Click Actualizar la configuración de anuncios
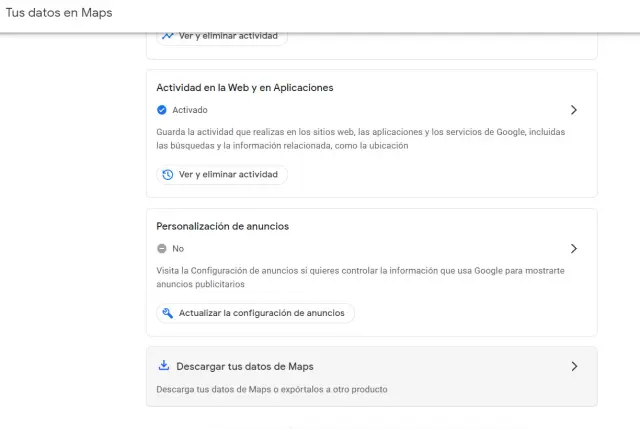Image resolution: width=640 pixels, height=429 pixels. click(x=261, y=313)
